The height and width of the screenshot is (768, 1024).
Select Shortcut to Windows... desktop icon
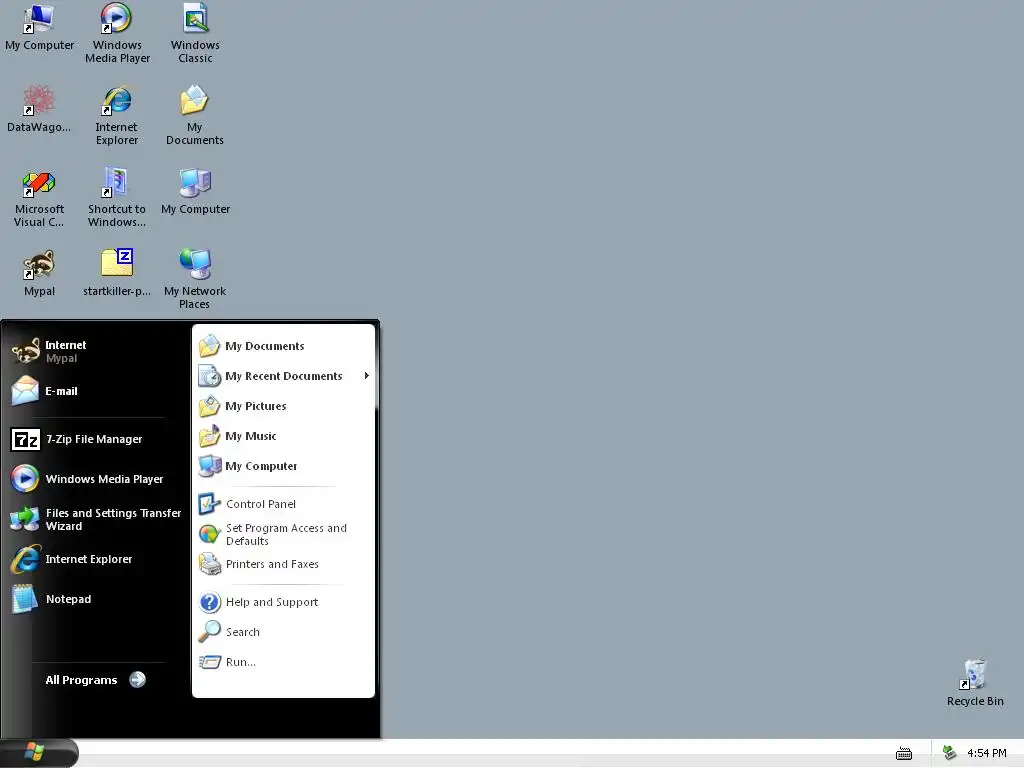[117, 197]
